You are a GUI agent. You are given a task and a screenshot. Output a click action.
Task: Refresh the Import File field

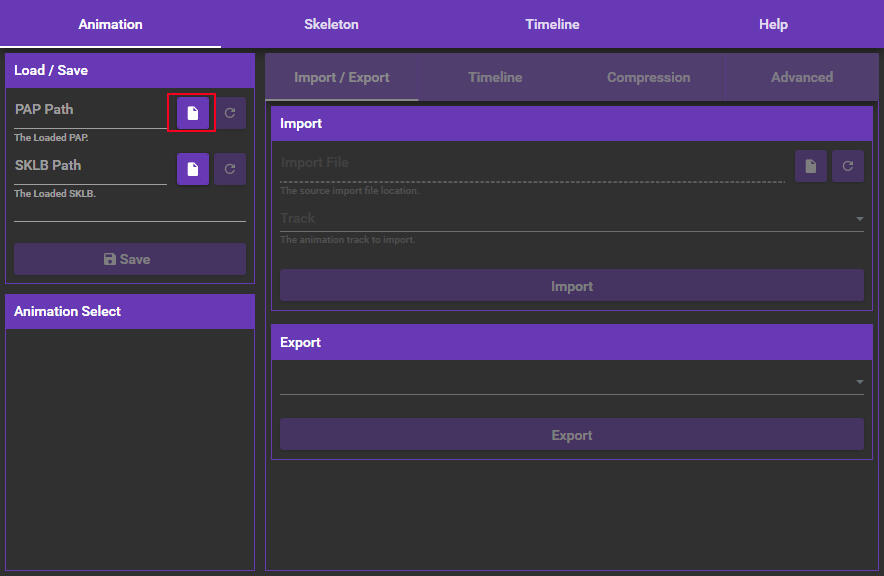coord(847,165)
